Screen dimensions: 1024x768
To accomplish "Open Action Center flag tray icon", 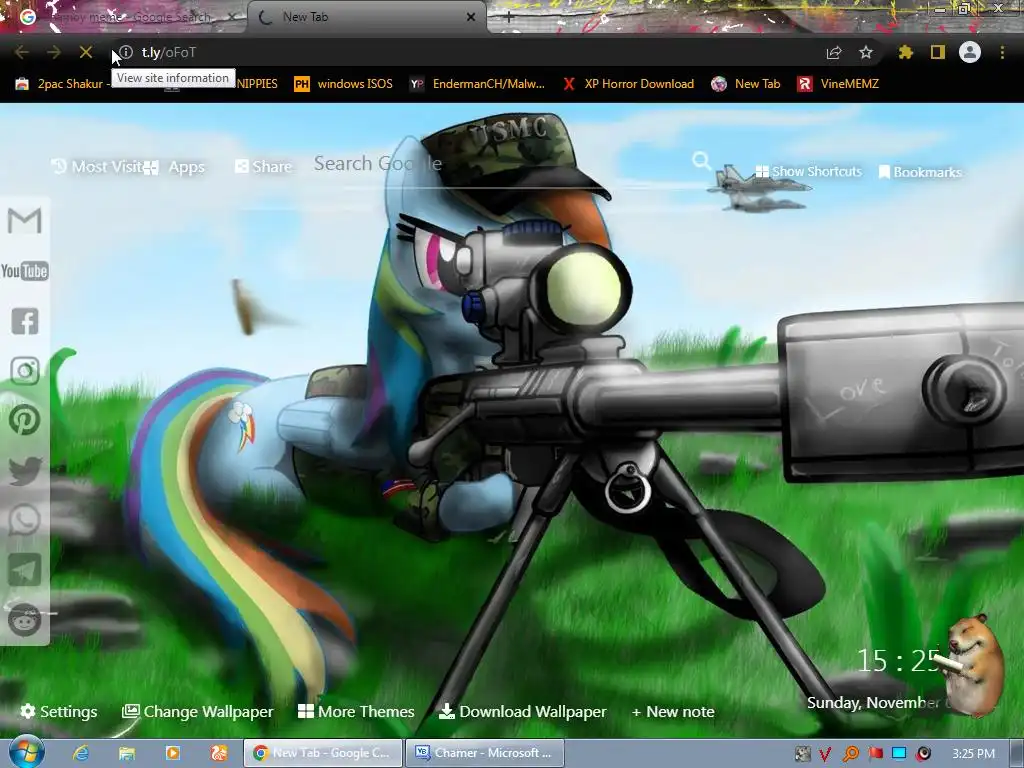I will [x=875, y=754].
